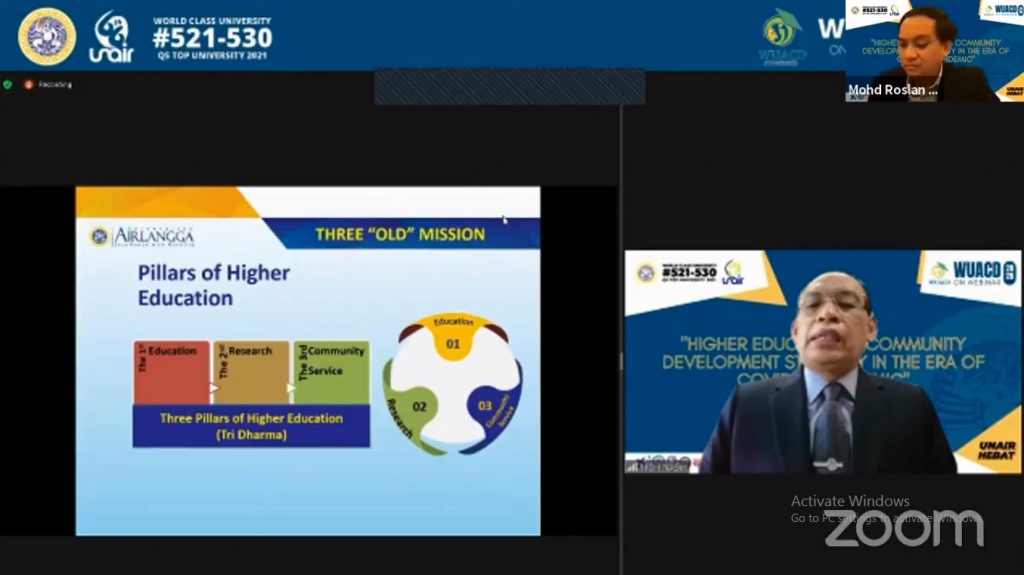Viewport: 1024px width, 575px height.
Task: Click the green 3rd Community Service box
Action: coord(331,371)
